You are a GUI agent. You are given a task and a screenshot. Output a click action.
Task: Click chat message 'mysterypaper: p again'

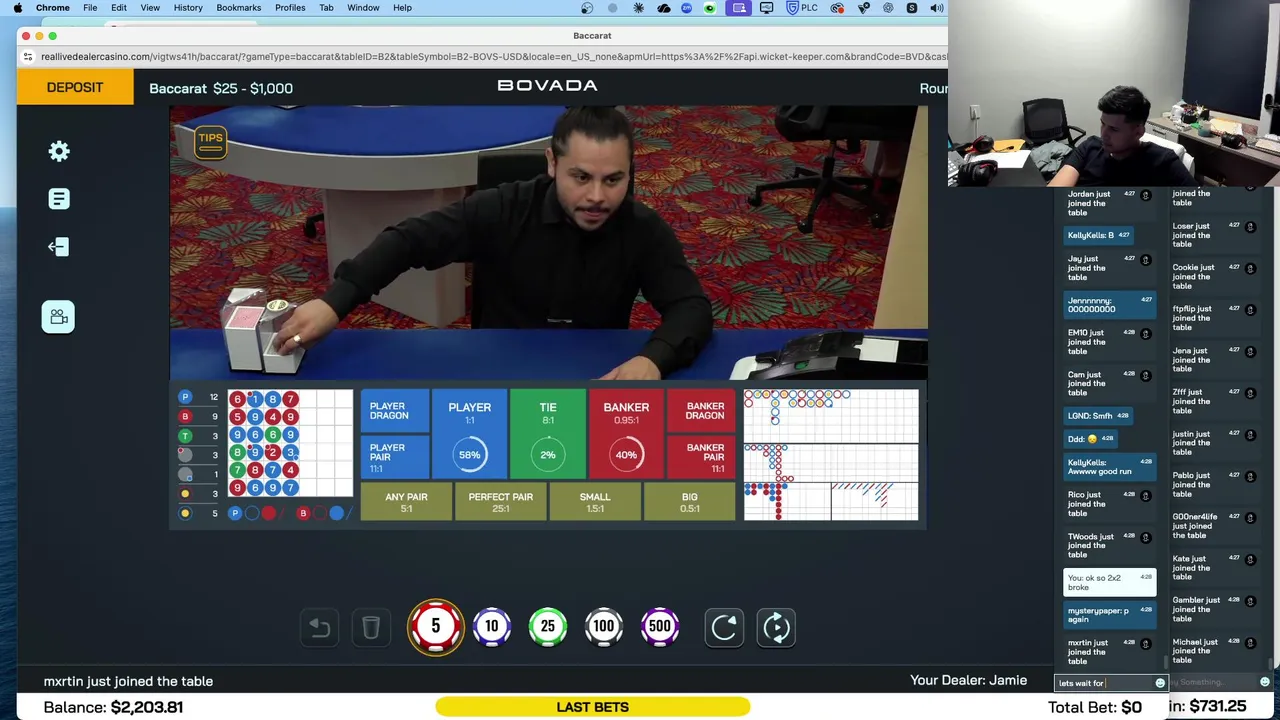[1109, 615]
